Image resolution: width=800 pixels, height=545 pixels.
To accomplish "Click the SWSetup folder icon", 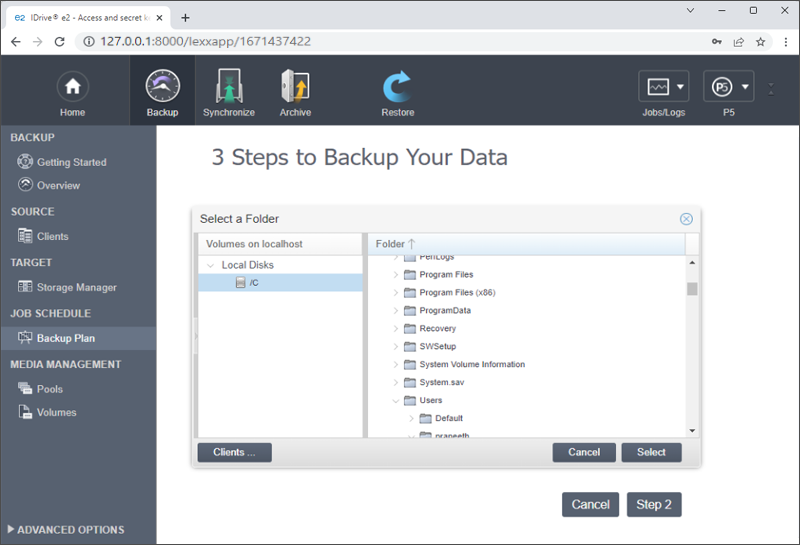I will [410, 346].
